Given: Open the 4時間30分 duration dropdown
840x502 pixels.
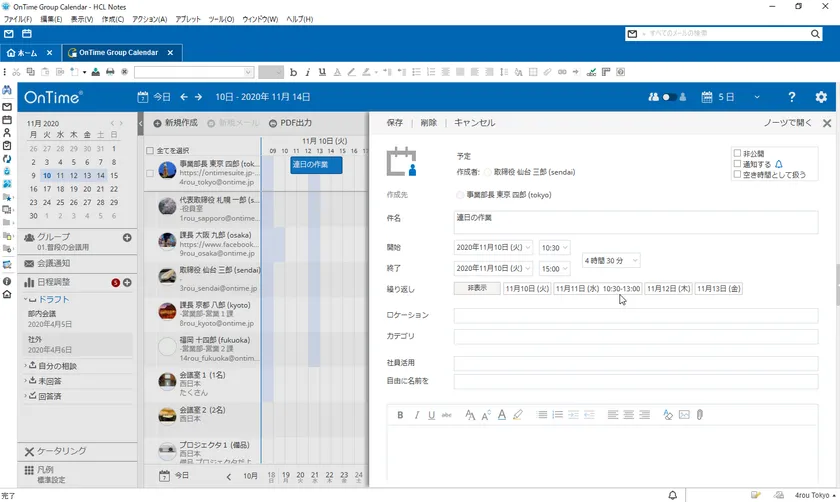Looking at the screenshot, I should (611, 260).
